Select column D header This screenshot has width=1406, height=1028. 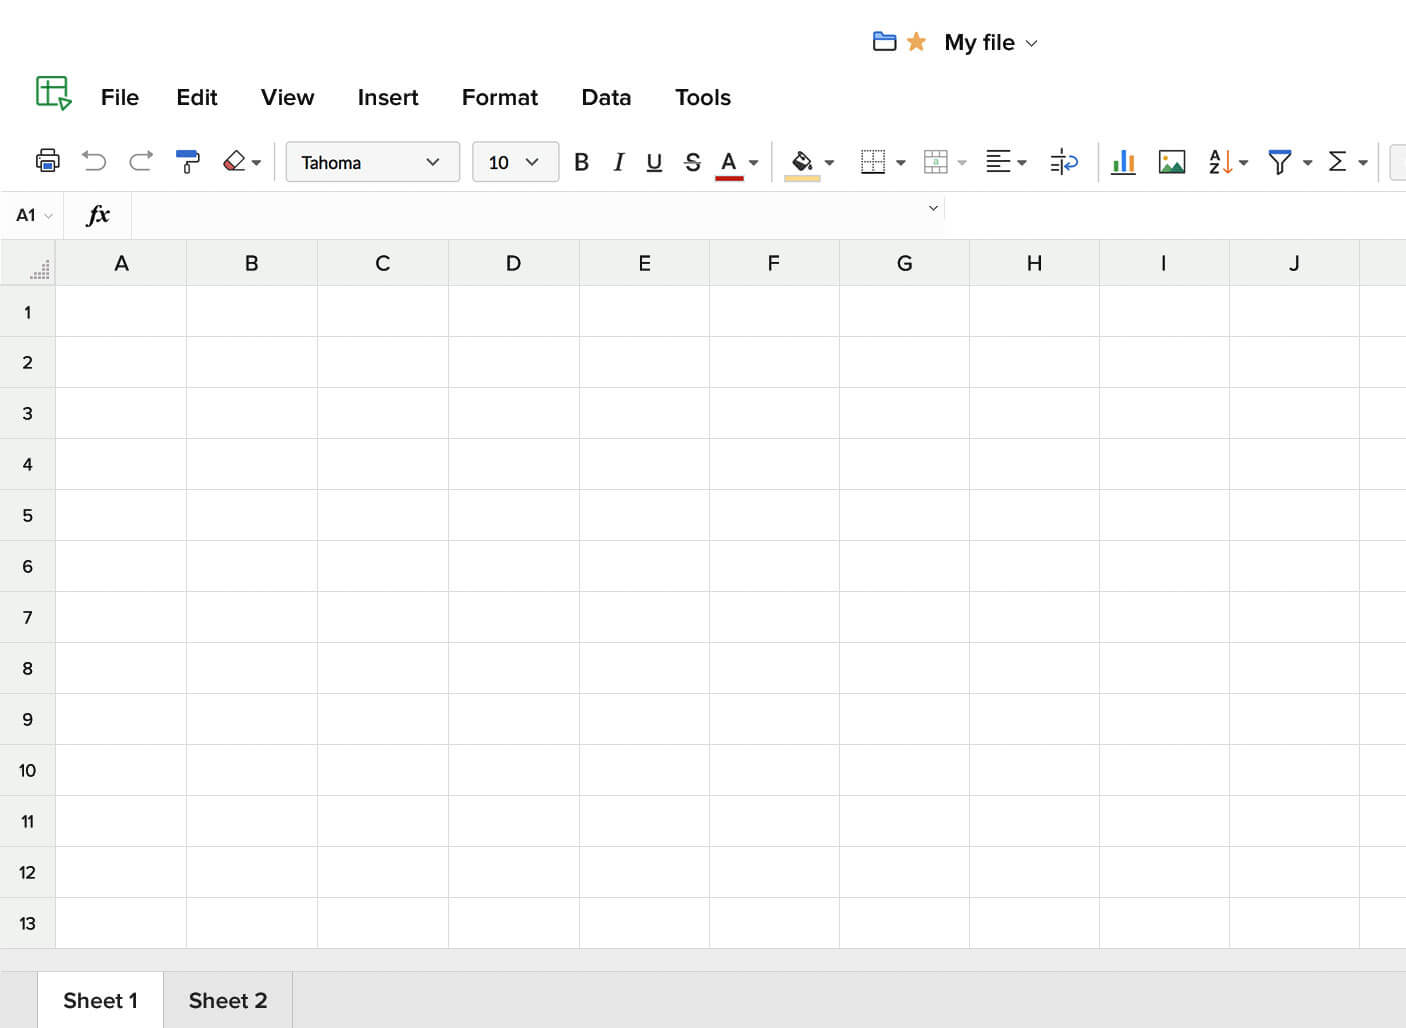pyautogui.click(x=513, y=263)
